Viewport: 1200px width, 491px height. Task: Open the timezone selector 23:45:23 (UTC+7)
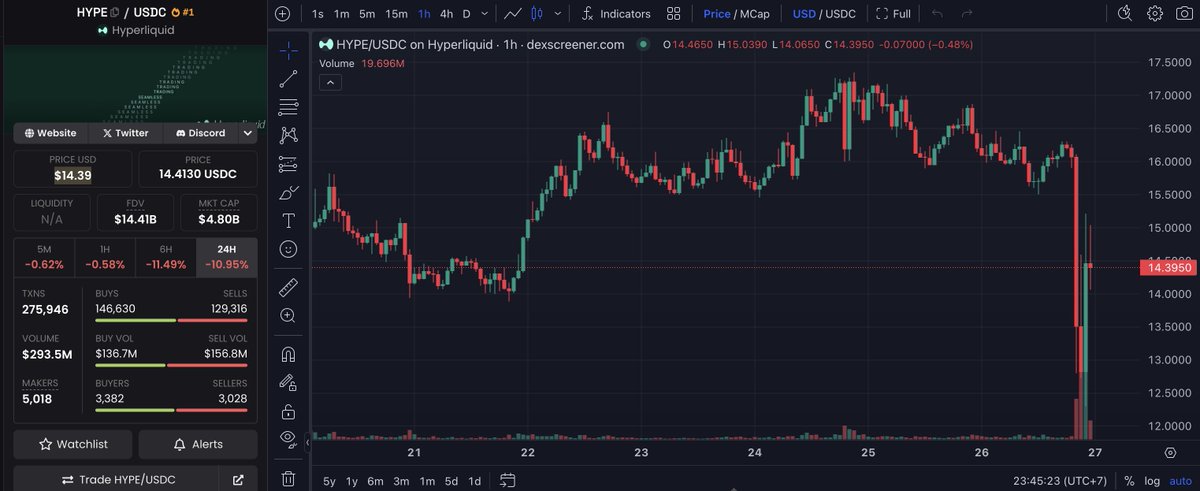1058,480
